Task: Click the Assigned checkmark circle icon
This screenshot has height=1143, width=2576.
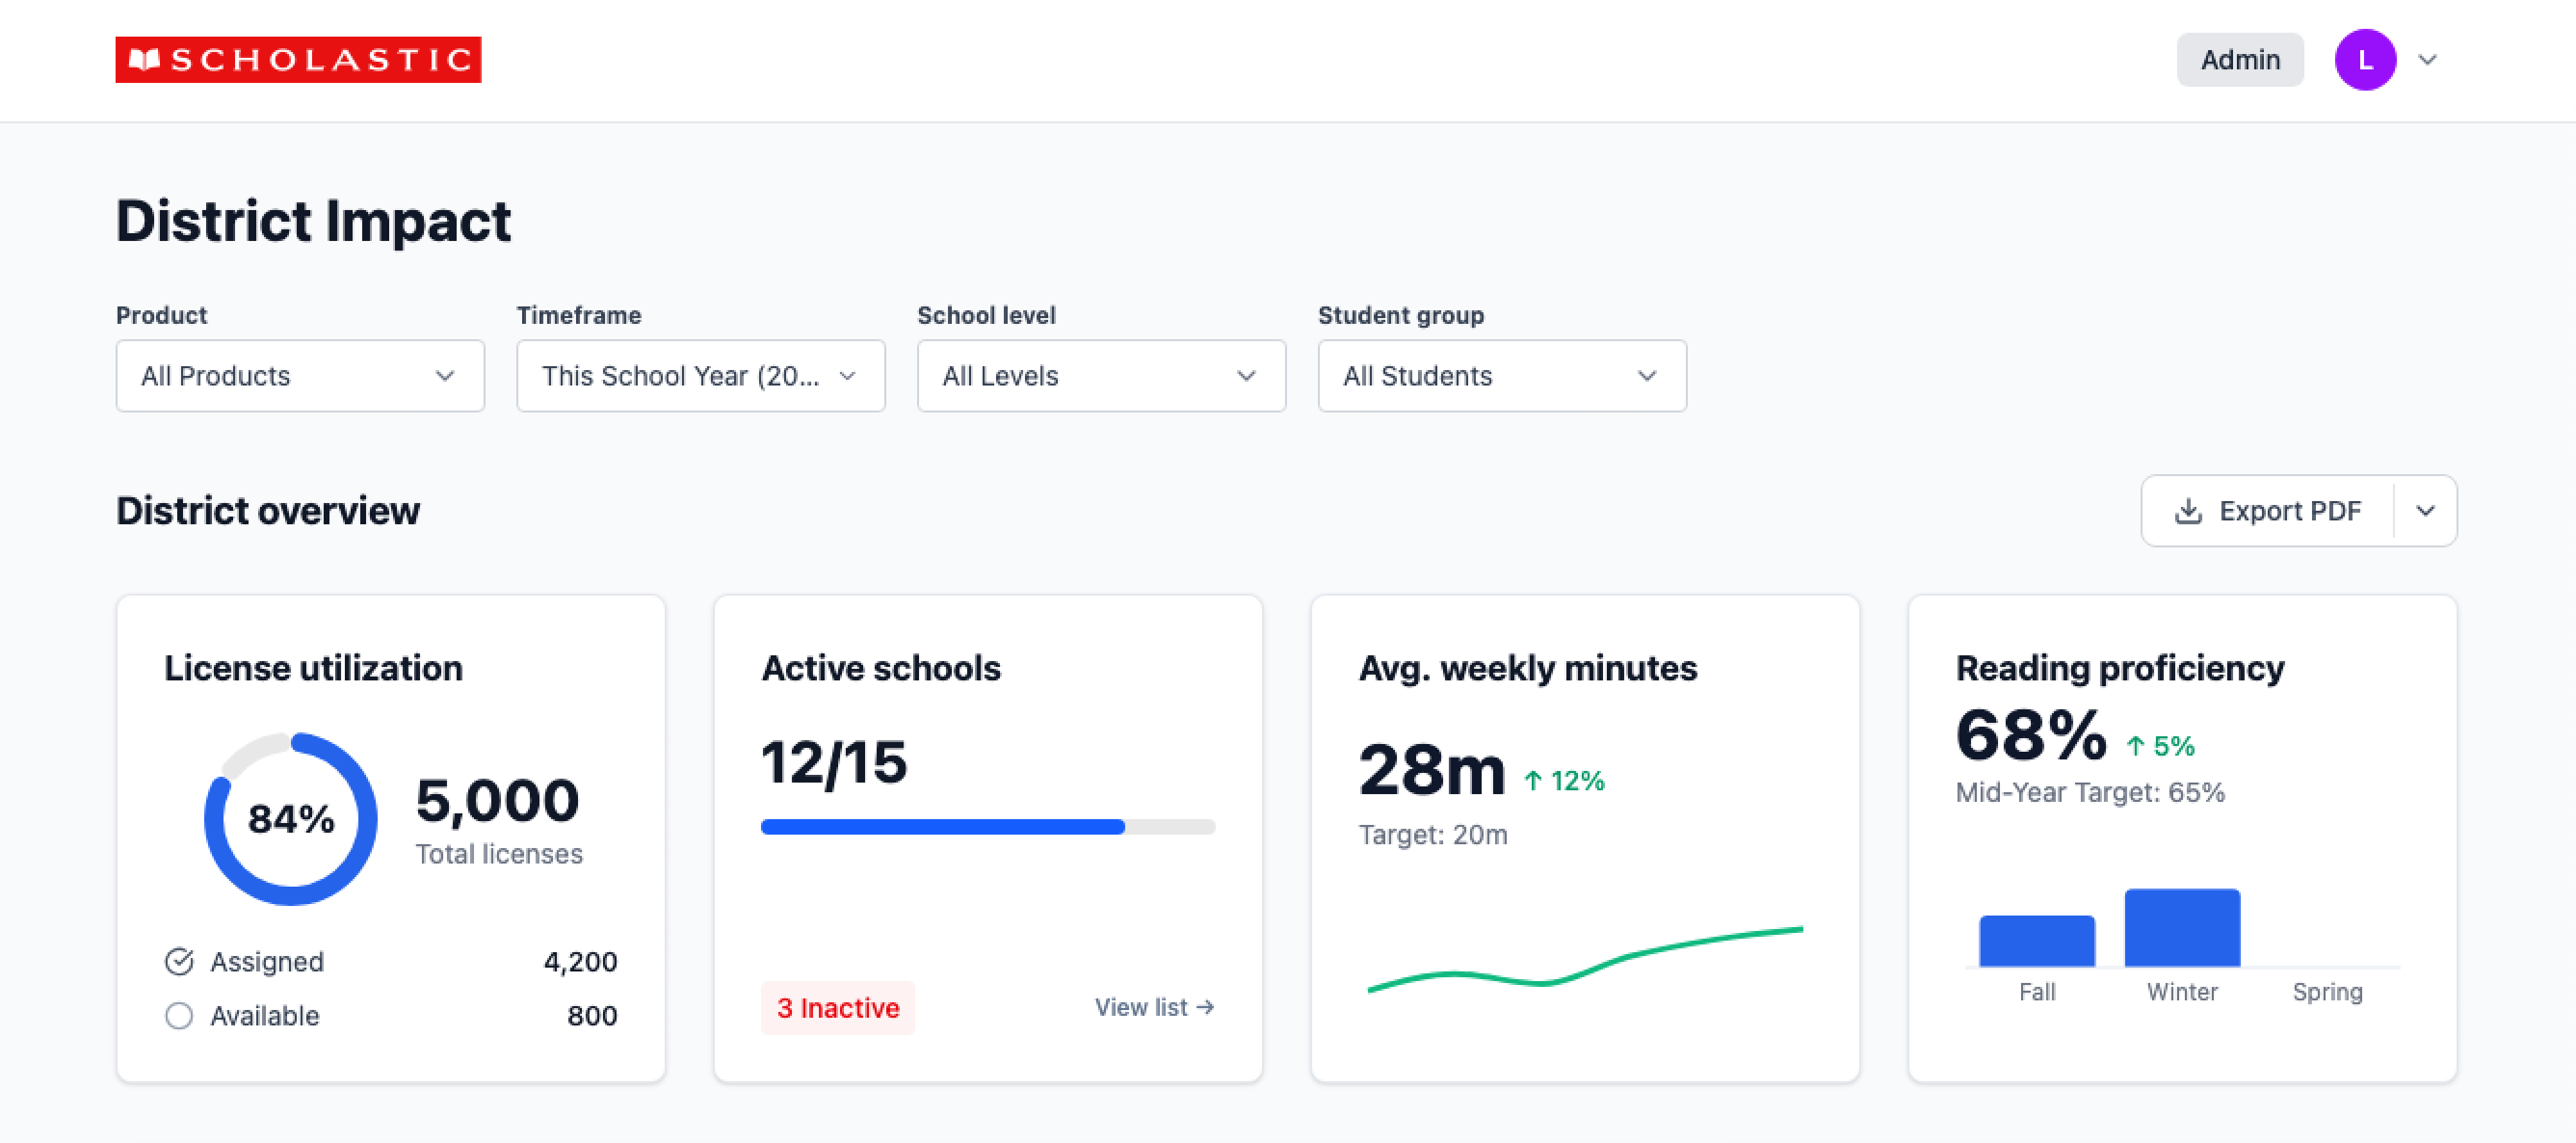Action: (179, 961)
